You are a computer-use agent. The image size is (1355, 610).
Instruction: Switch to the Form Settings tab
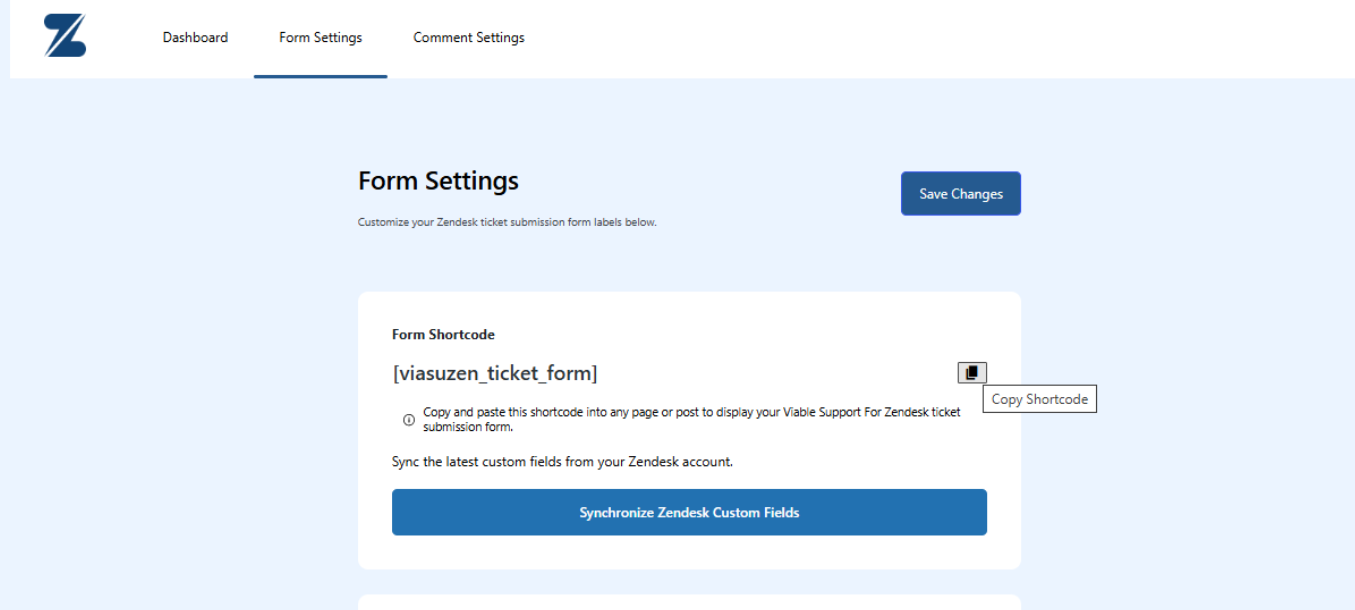coord(320,38)
